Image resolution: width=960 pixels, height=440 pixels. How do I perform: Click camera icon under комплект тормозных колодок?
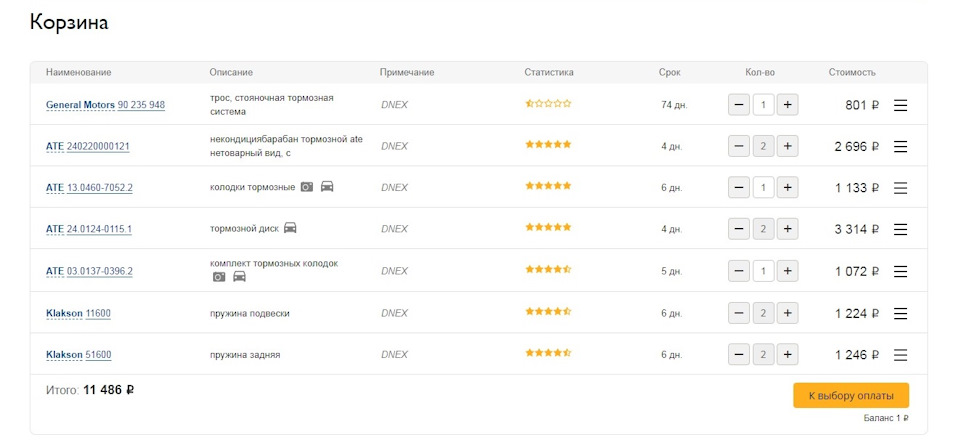point(219,277)
